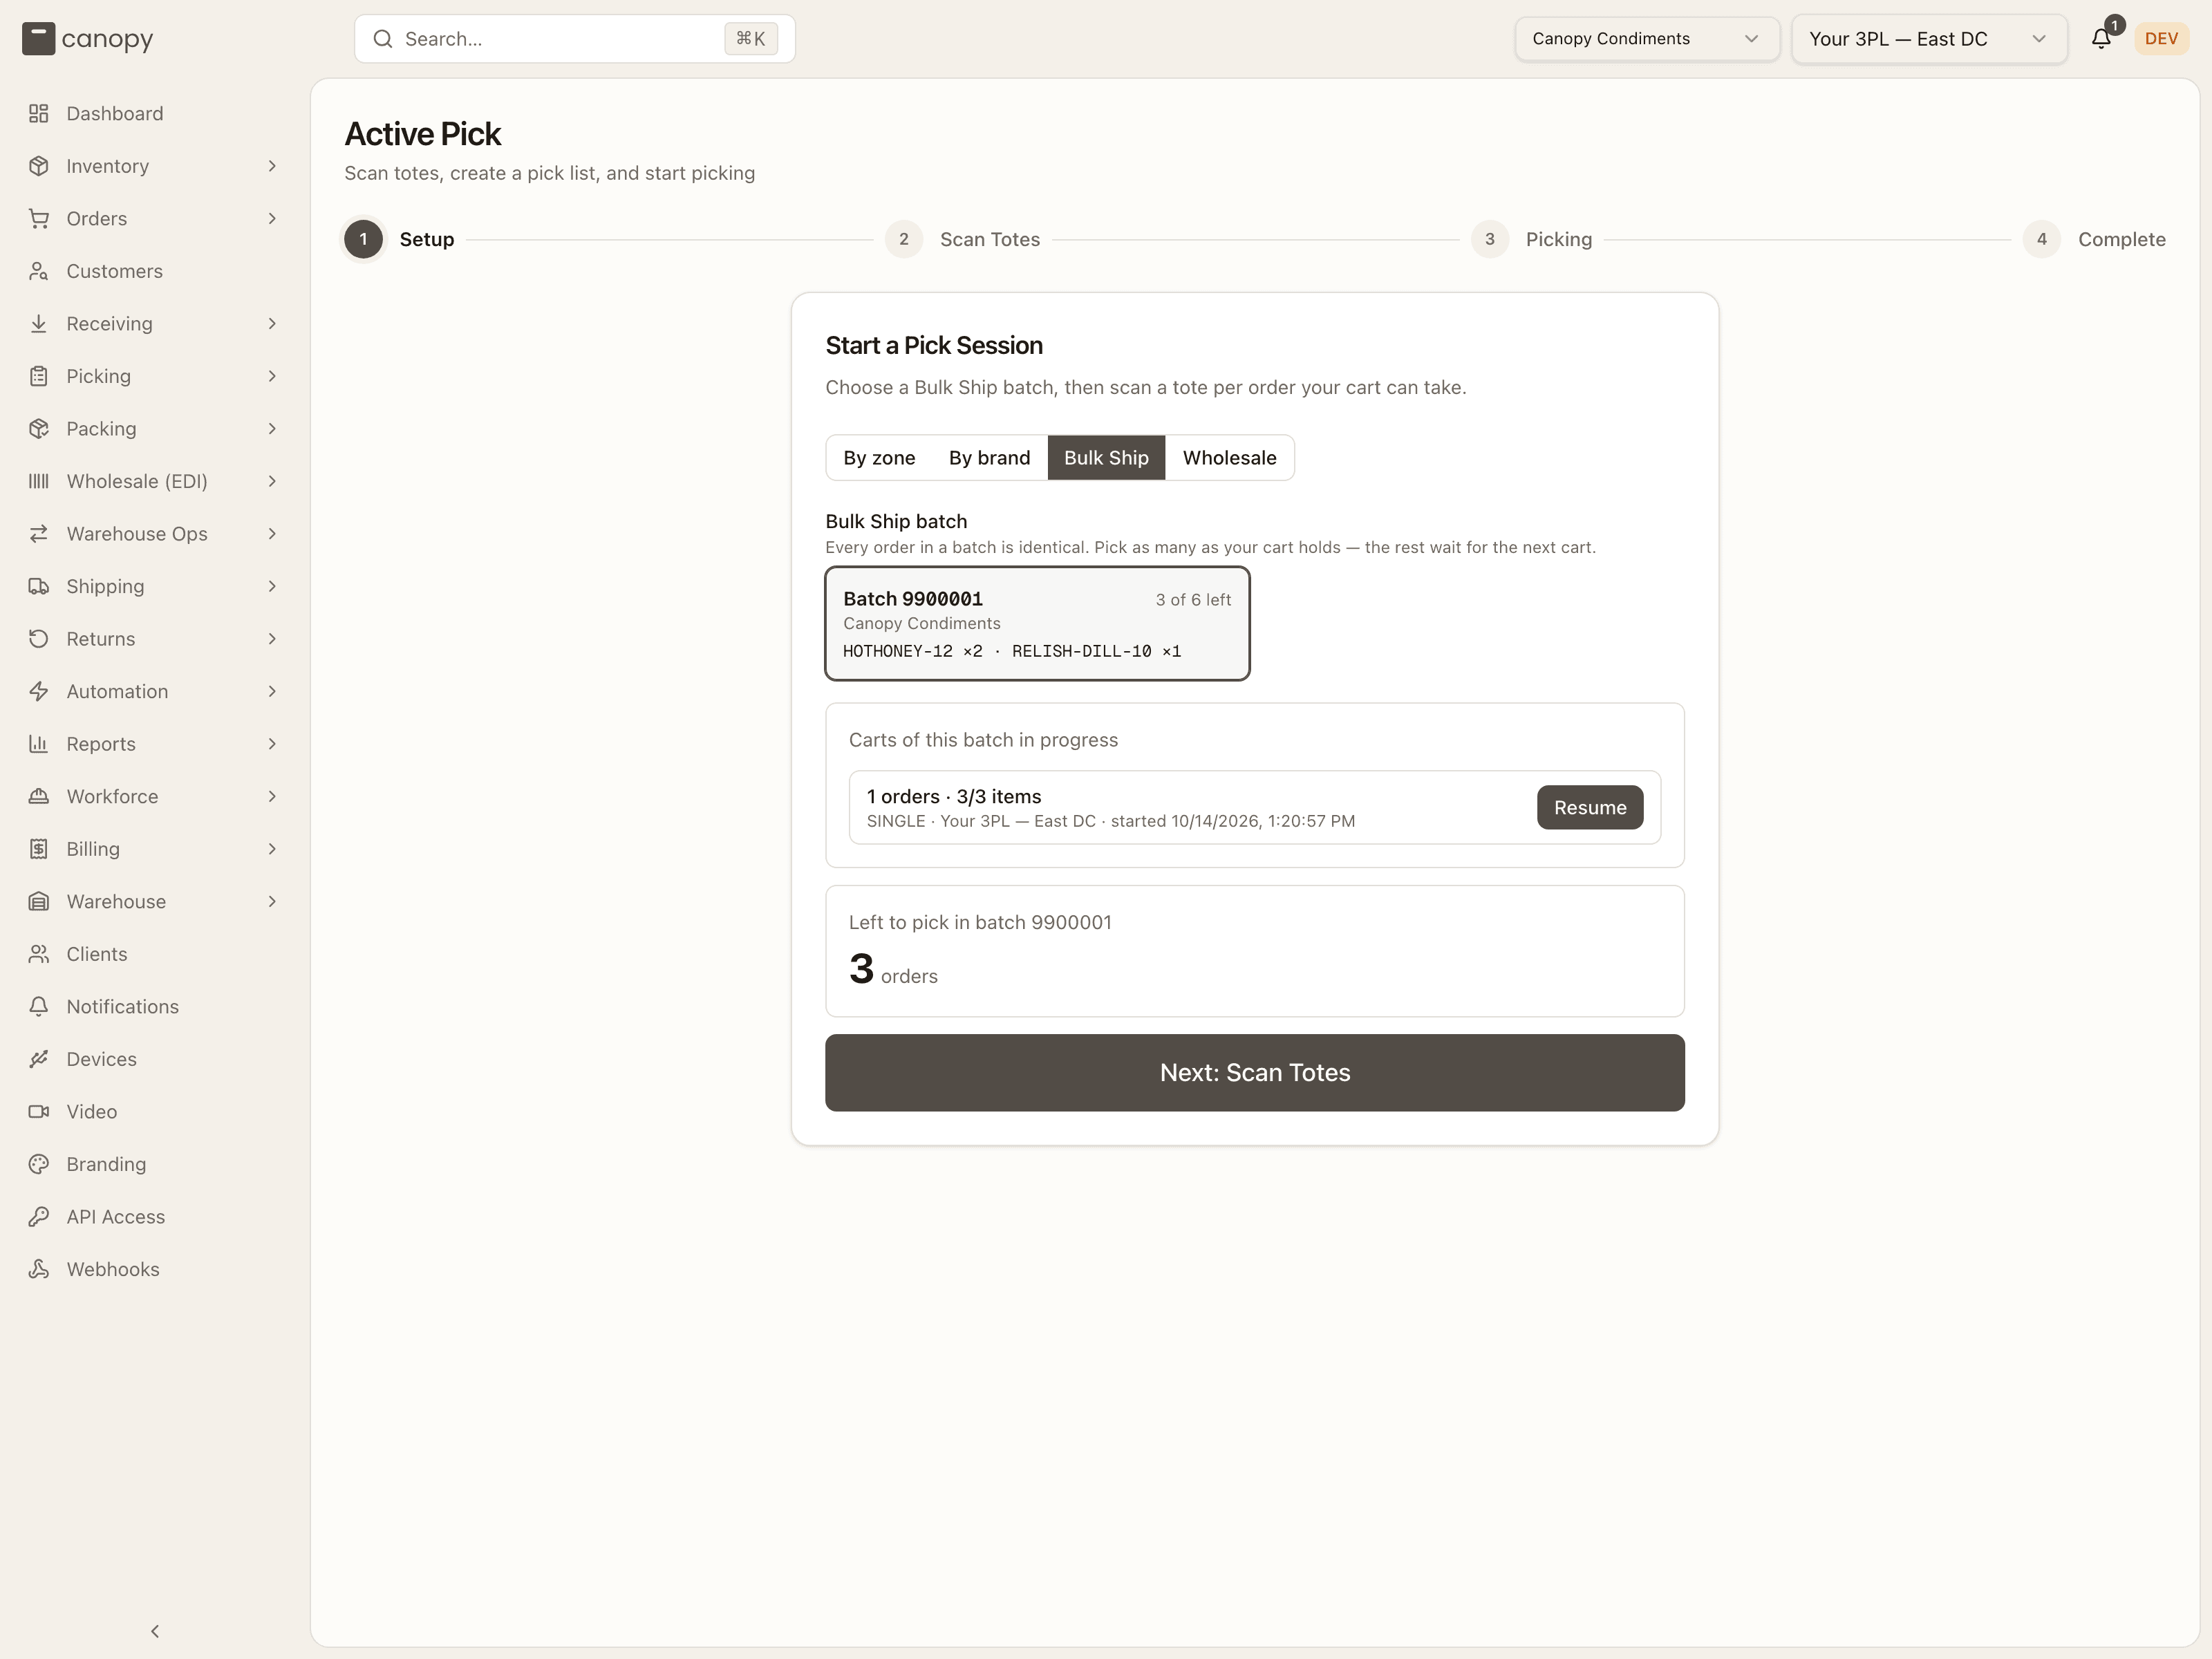The height and width of the screenshot is (1659, 2212).
Task: Open notifications bell icon in header
Action: pyautogui.click(x=2101, y=39)
